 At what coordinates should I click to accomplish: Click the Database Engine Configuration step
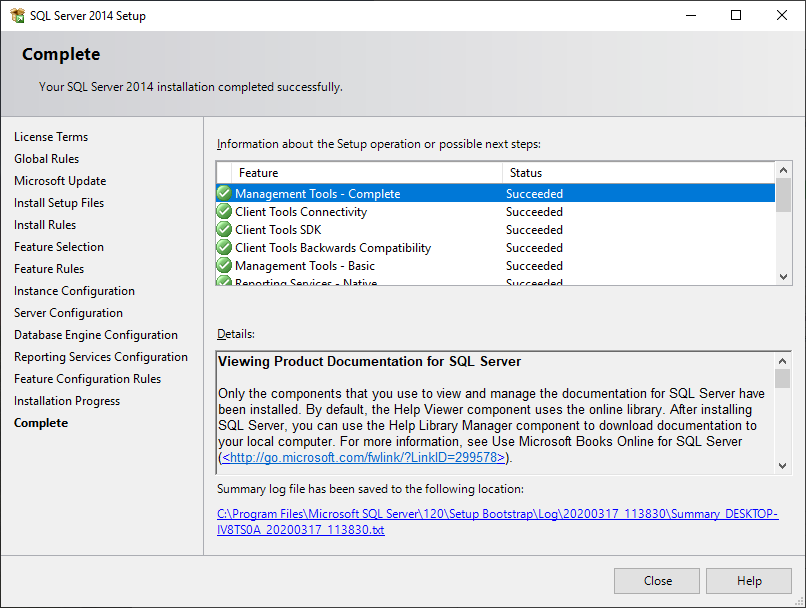click(x=96, y=335)
